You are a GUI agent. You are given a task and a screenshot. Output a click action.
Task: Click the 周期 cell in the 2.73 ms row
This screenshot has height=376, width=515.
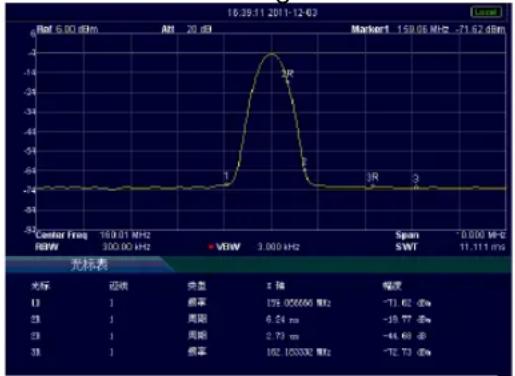[197, 335]
